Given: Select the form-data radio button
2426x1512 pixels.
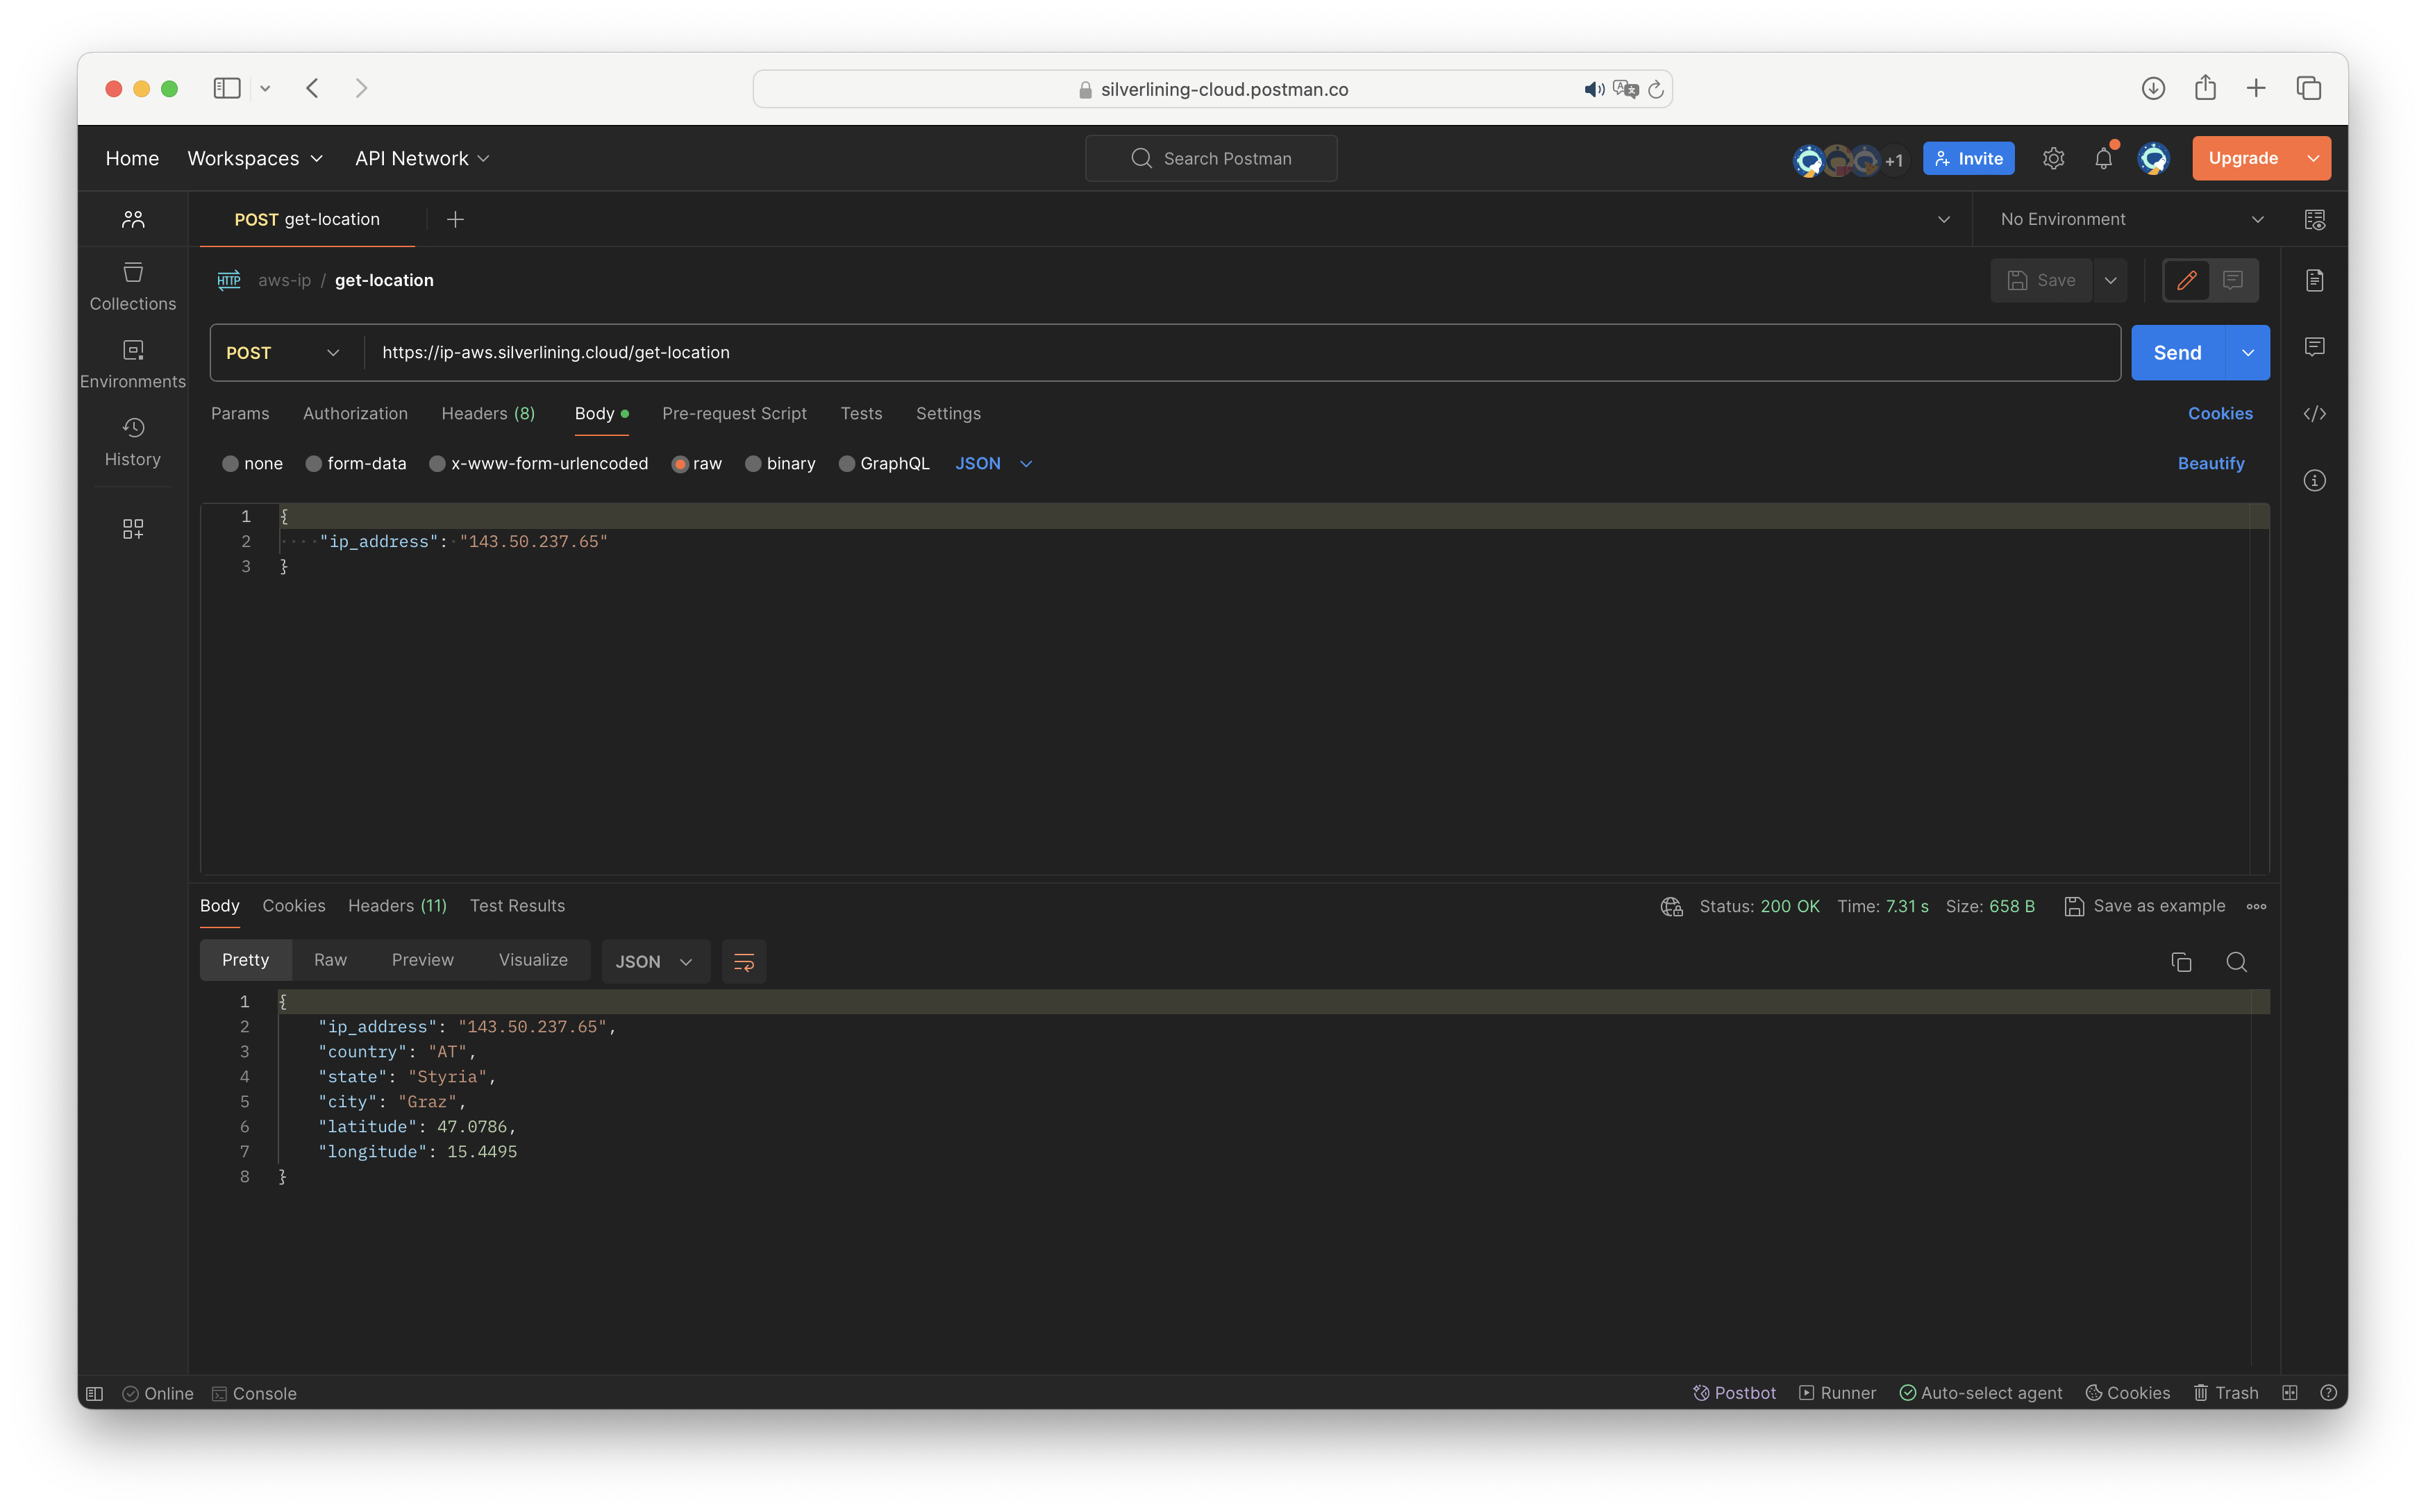Looking at the screenshot, I should pos(314,464).
